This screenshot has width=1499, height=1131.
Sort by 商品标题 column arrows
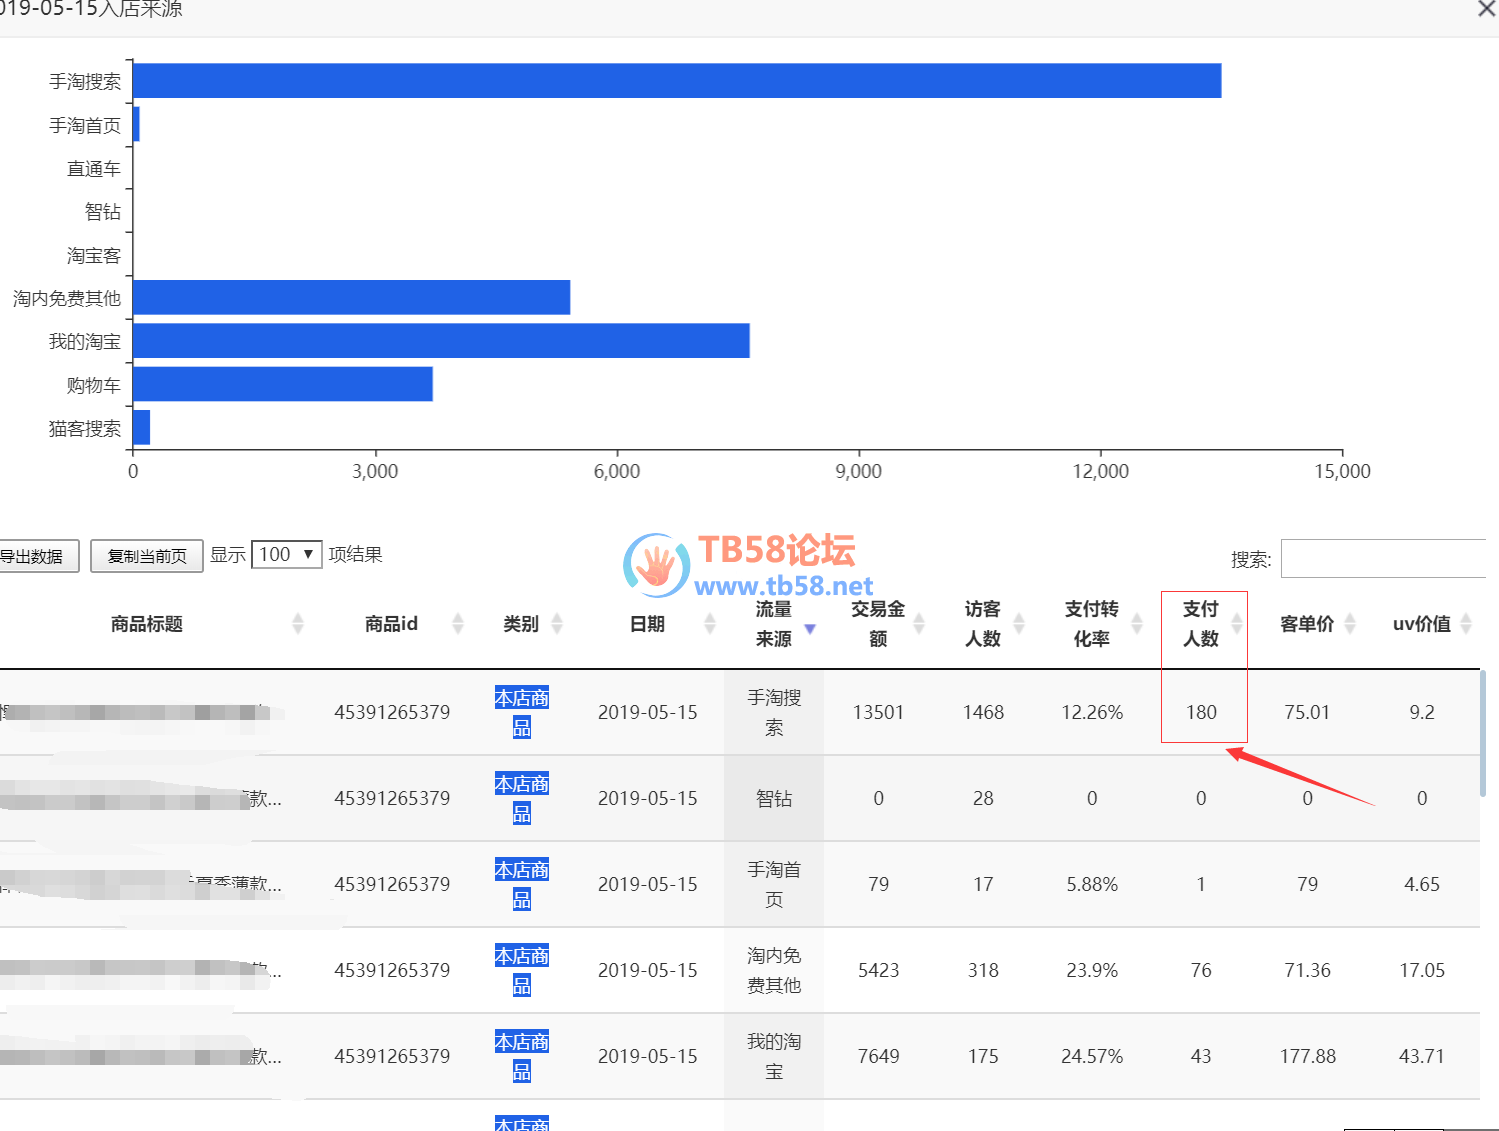tap(297, 624)
